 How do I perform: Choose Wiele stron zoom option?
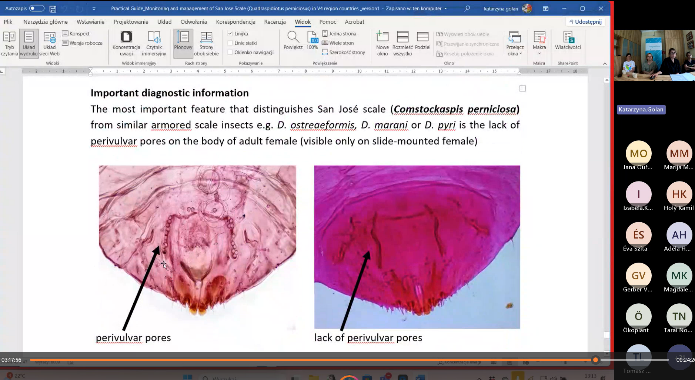click(338, 43)
